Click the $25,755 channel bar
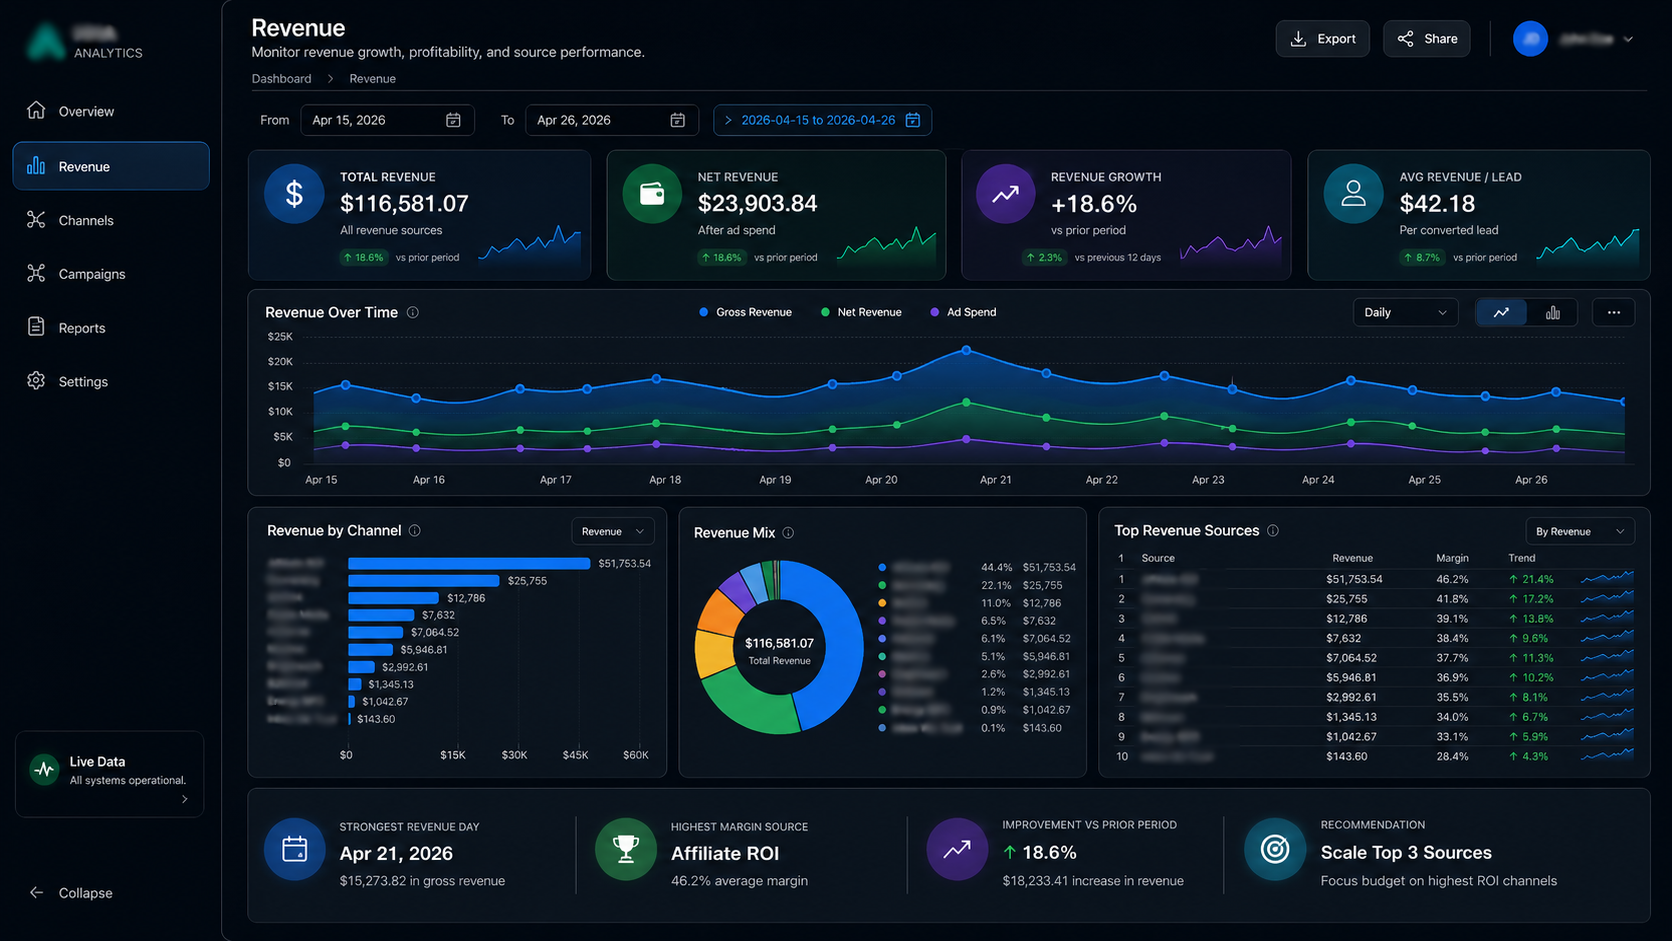Image resolution: width=1672 pixels, height=941 pixels. [423, 581]
